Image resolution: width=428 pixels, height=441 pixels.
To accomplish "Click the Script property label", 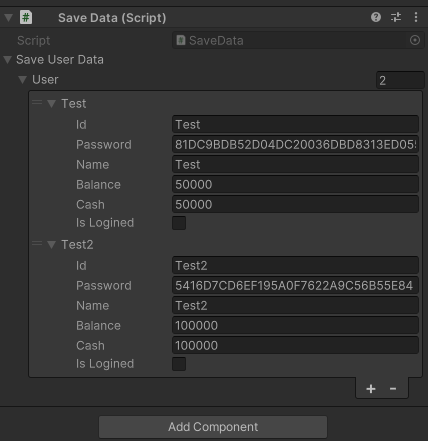I will click(x=33, y=40).
